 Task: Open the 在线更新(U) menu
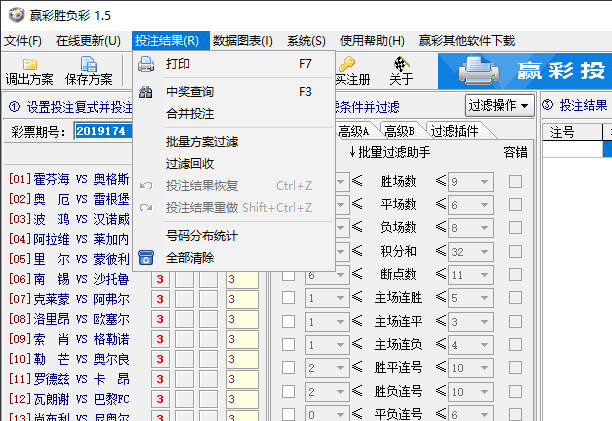pyautogui.click(x=88, y=41)
